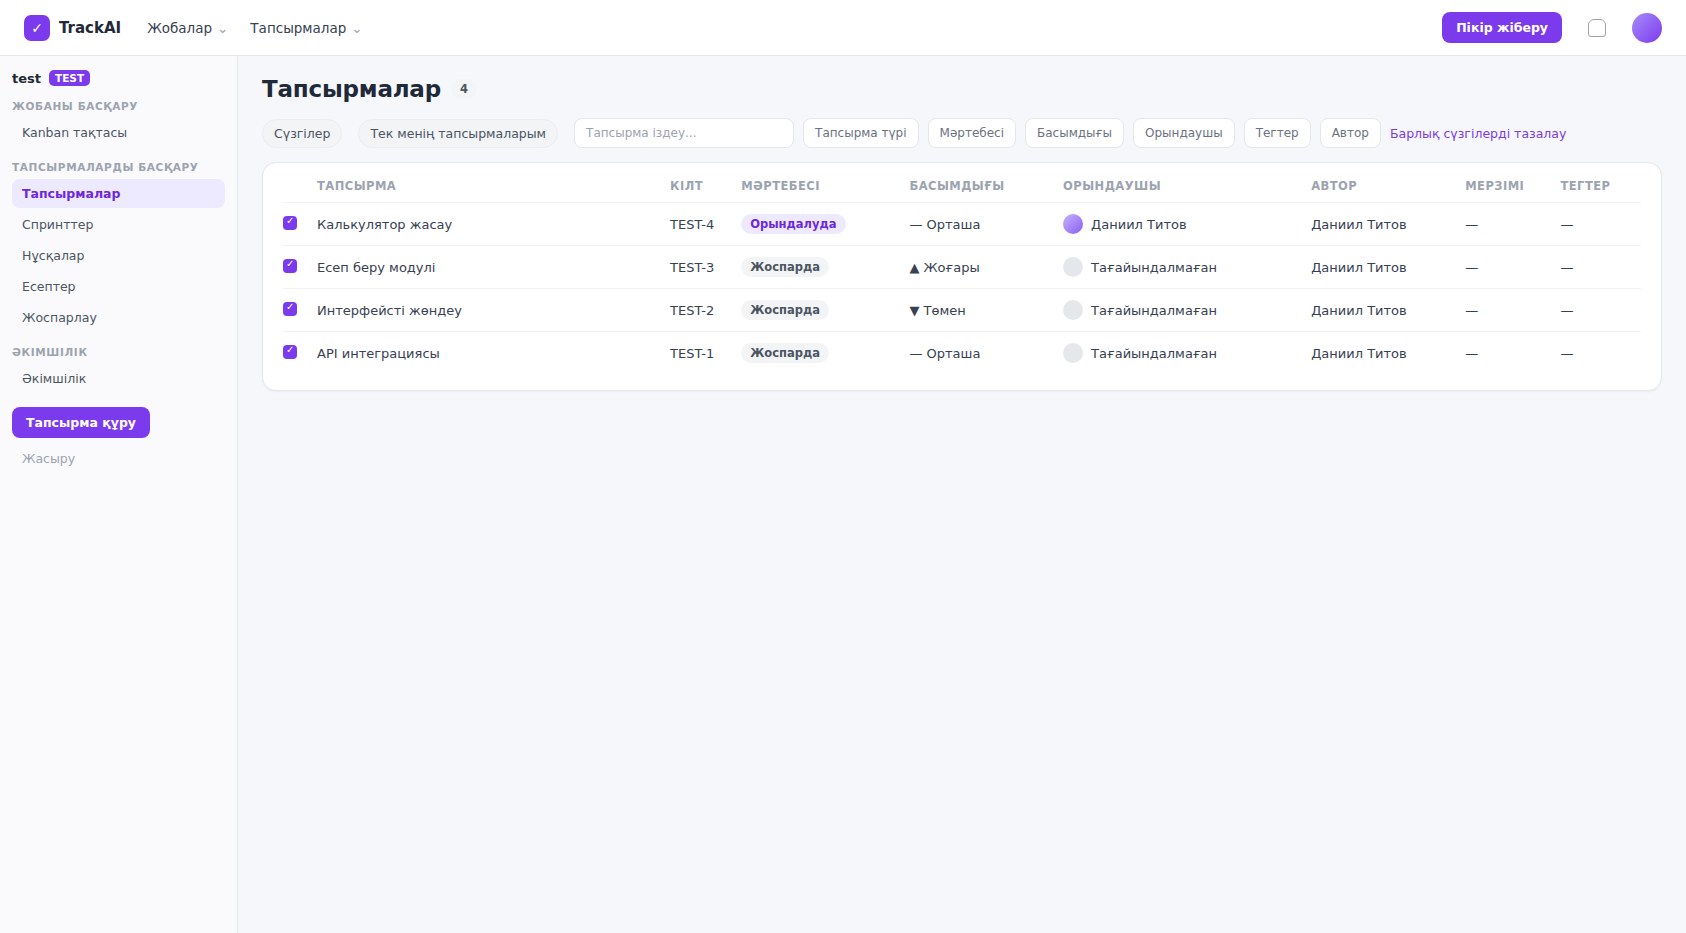Select the sidebar Тапсырмалар item
Screen dimensions: 1686x933
[118, 194]
